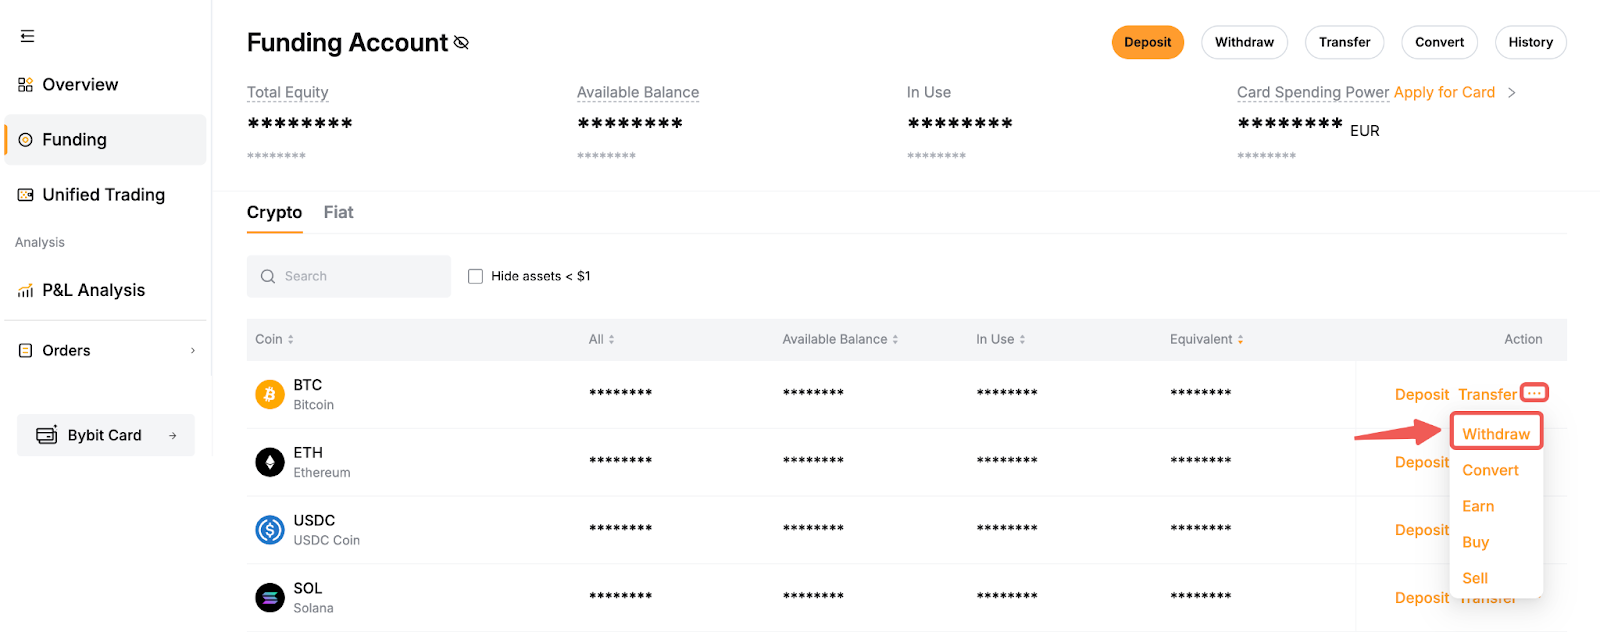This screenshot has width=1600, height=632.
Task: Click the Ethereum coin icon
Action: click(269, 462)
